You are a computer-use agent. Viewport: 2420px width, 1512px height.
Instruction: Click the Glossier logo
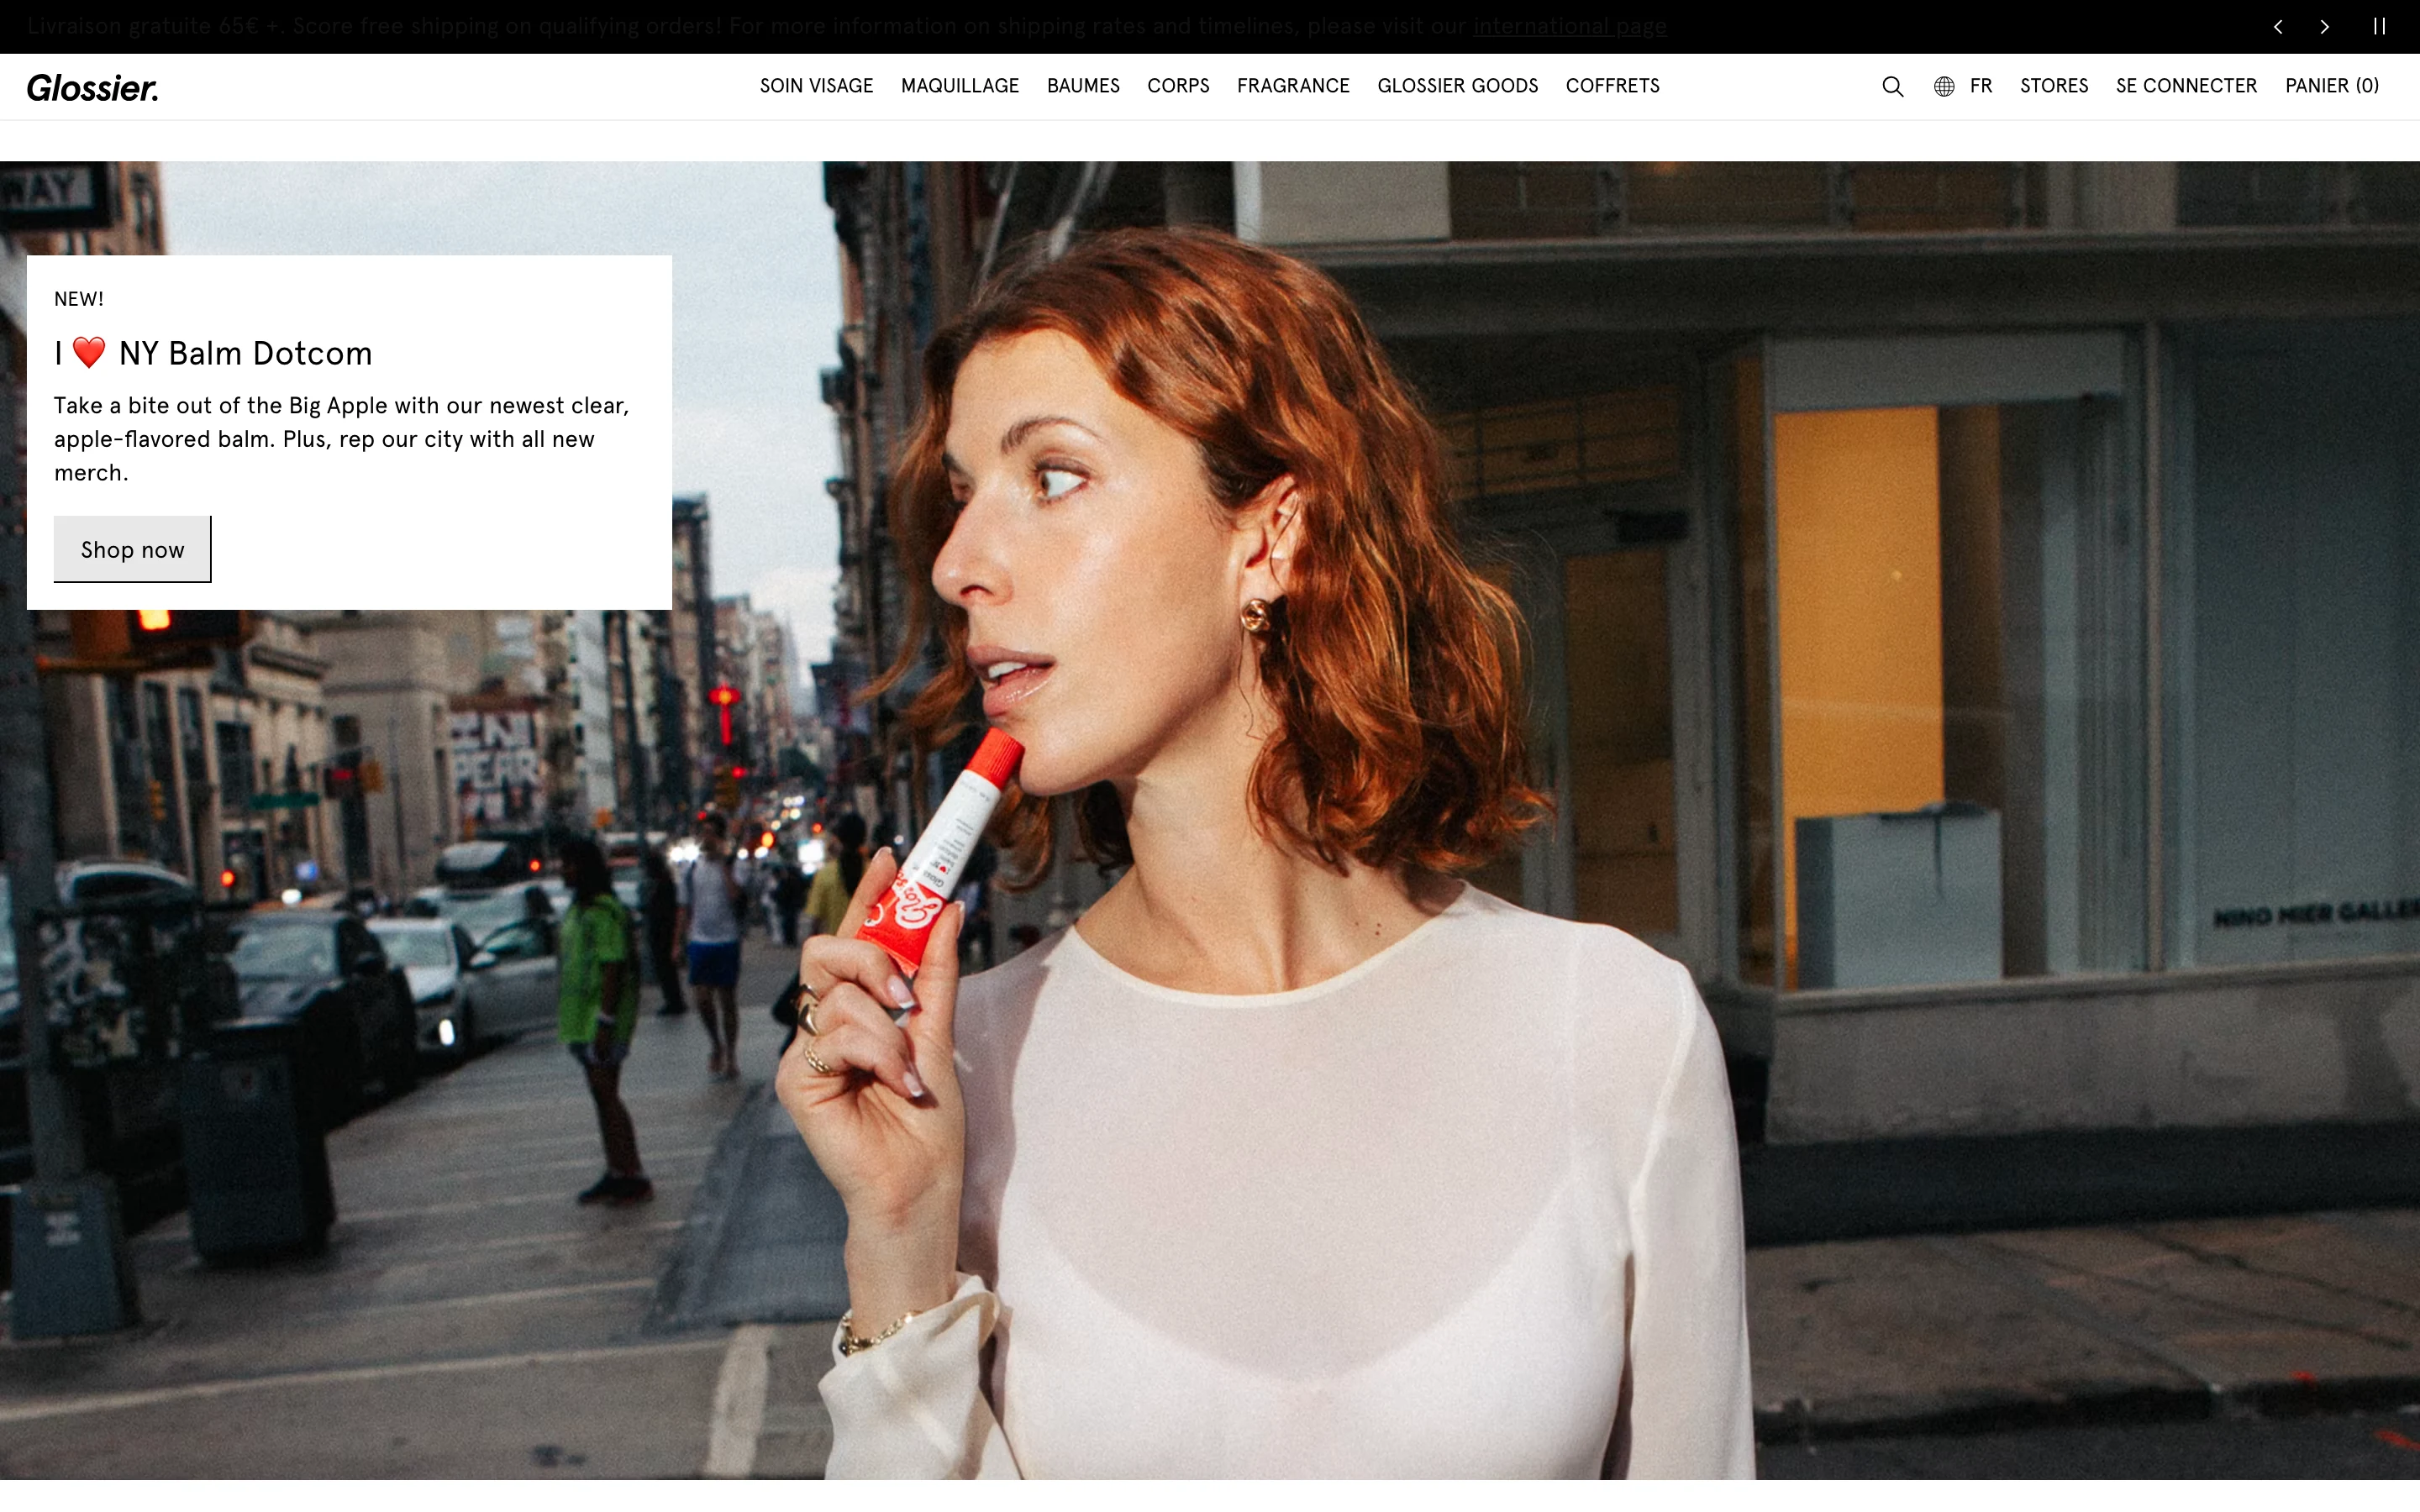tap(92, 88)
